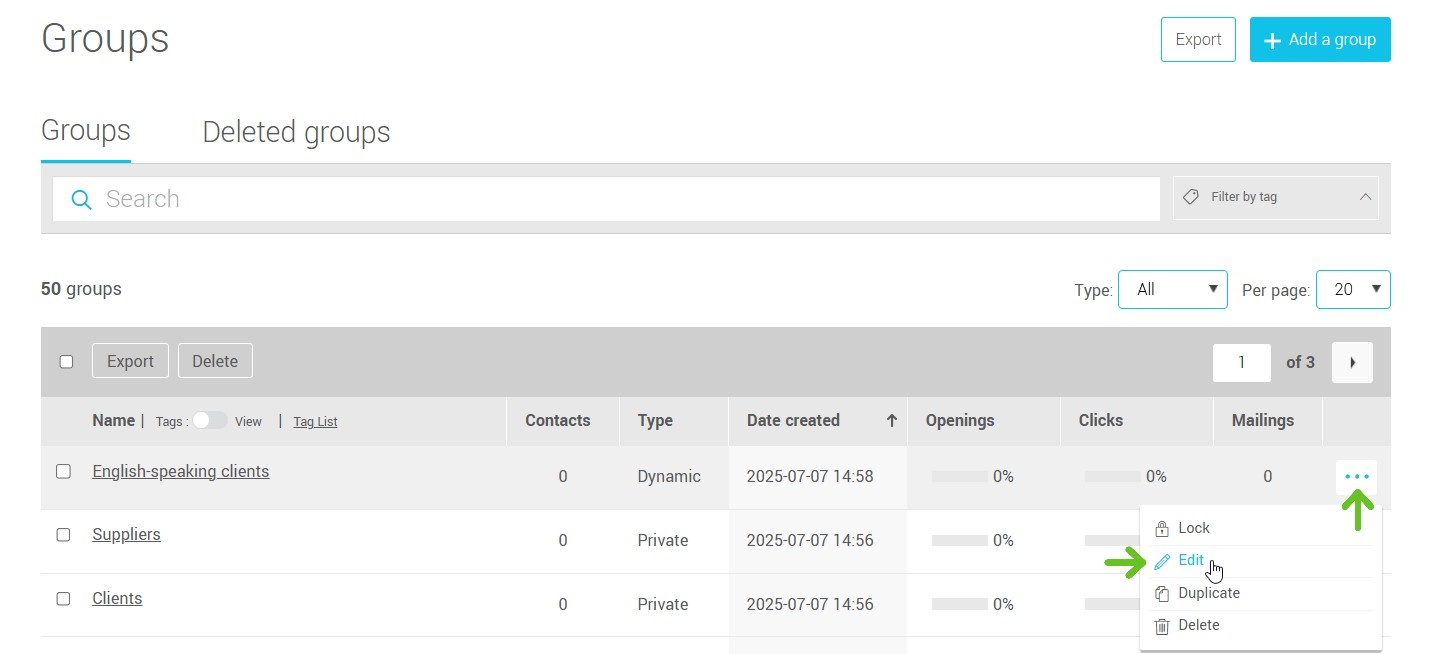This screenshot has width=1447, height=654.
Task: Click the Add a group button
Action: coord(1319,40)
